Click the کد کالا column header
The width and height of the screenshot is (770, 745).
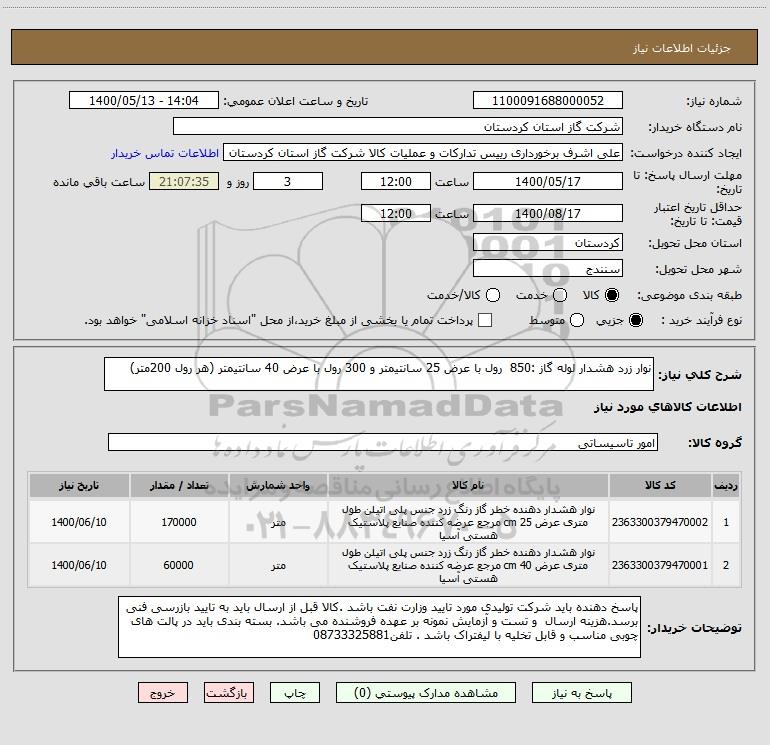coord(660,486)
